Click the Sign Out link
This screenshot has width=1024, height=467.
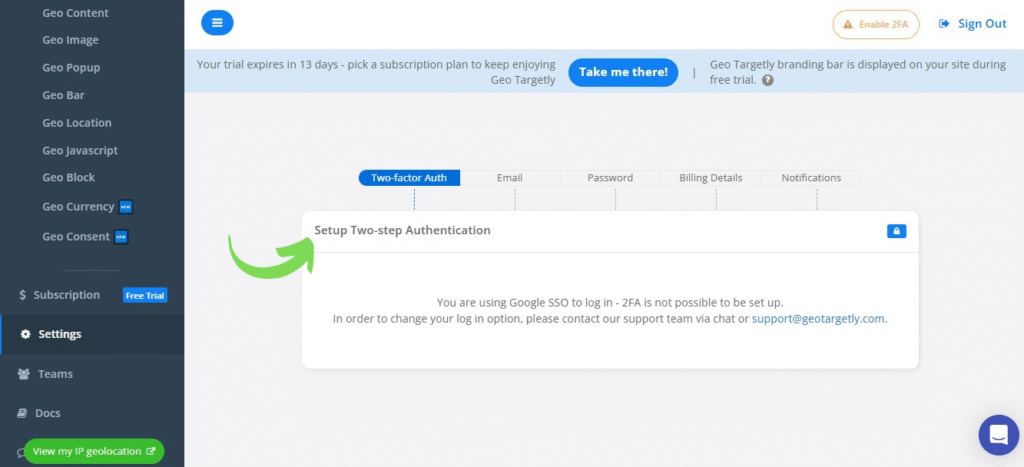point(973,24)
